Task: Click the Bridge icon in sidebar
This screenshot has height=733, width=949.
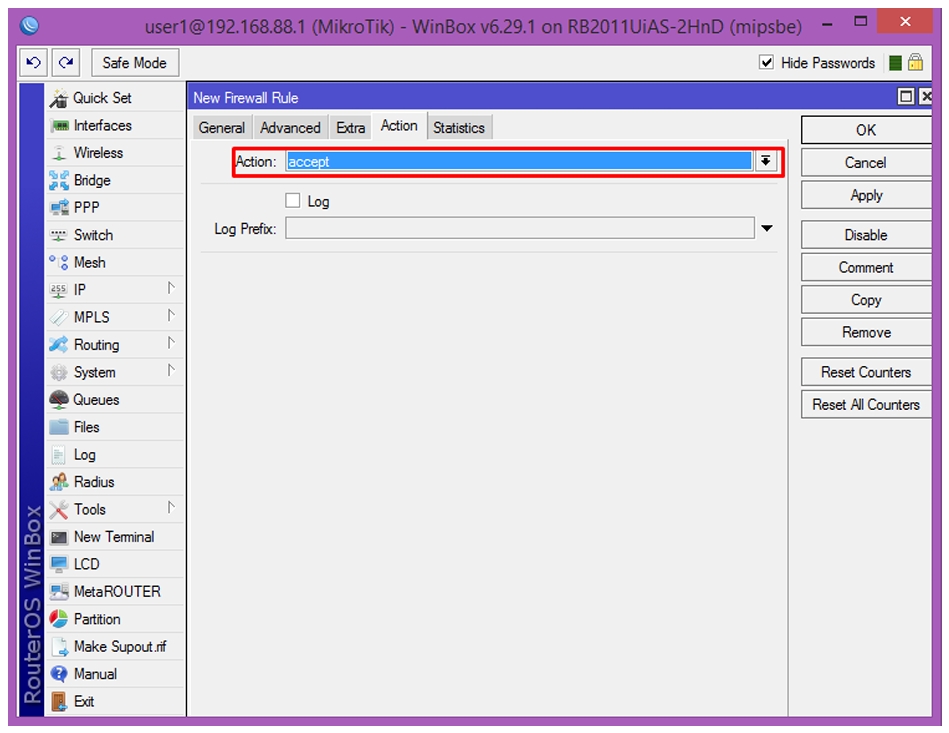Action: pos(59,180)
